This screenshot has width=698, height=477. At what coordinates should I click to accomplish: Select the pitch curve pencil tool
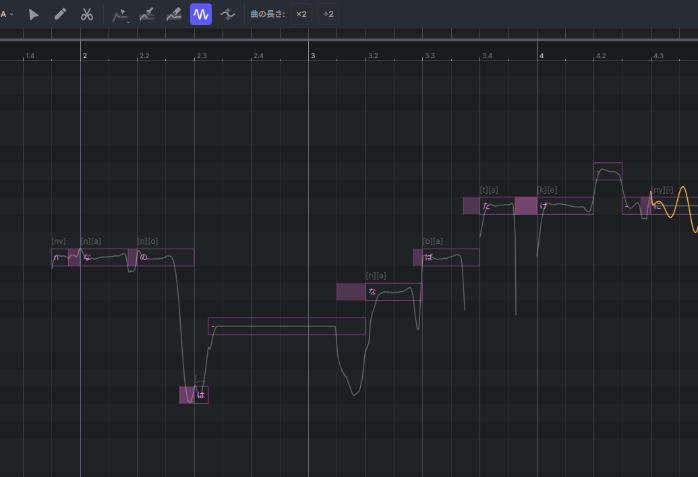tap(147, 15)
